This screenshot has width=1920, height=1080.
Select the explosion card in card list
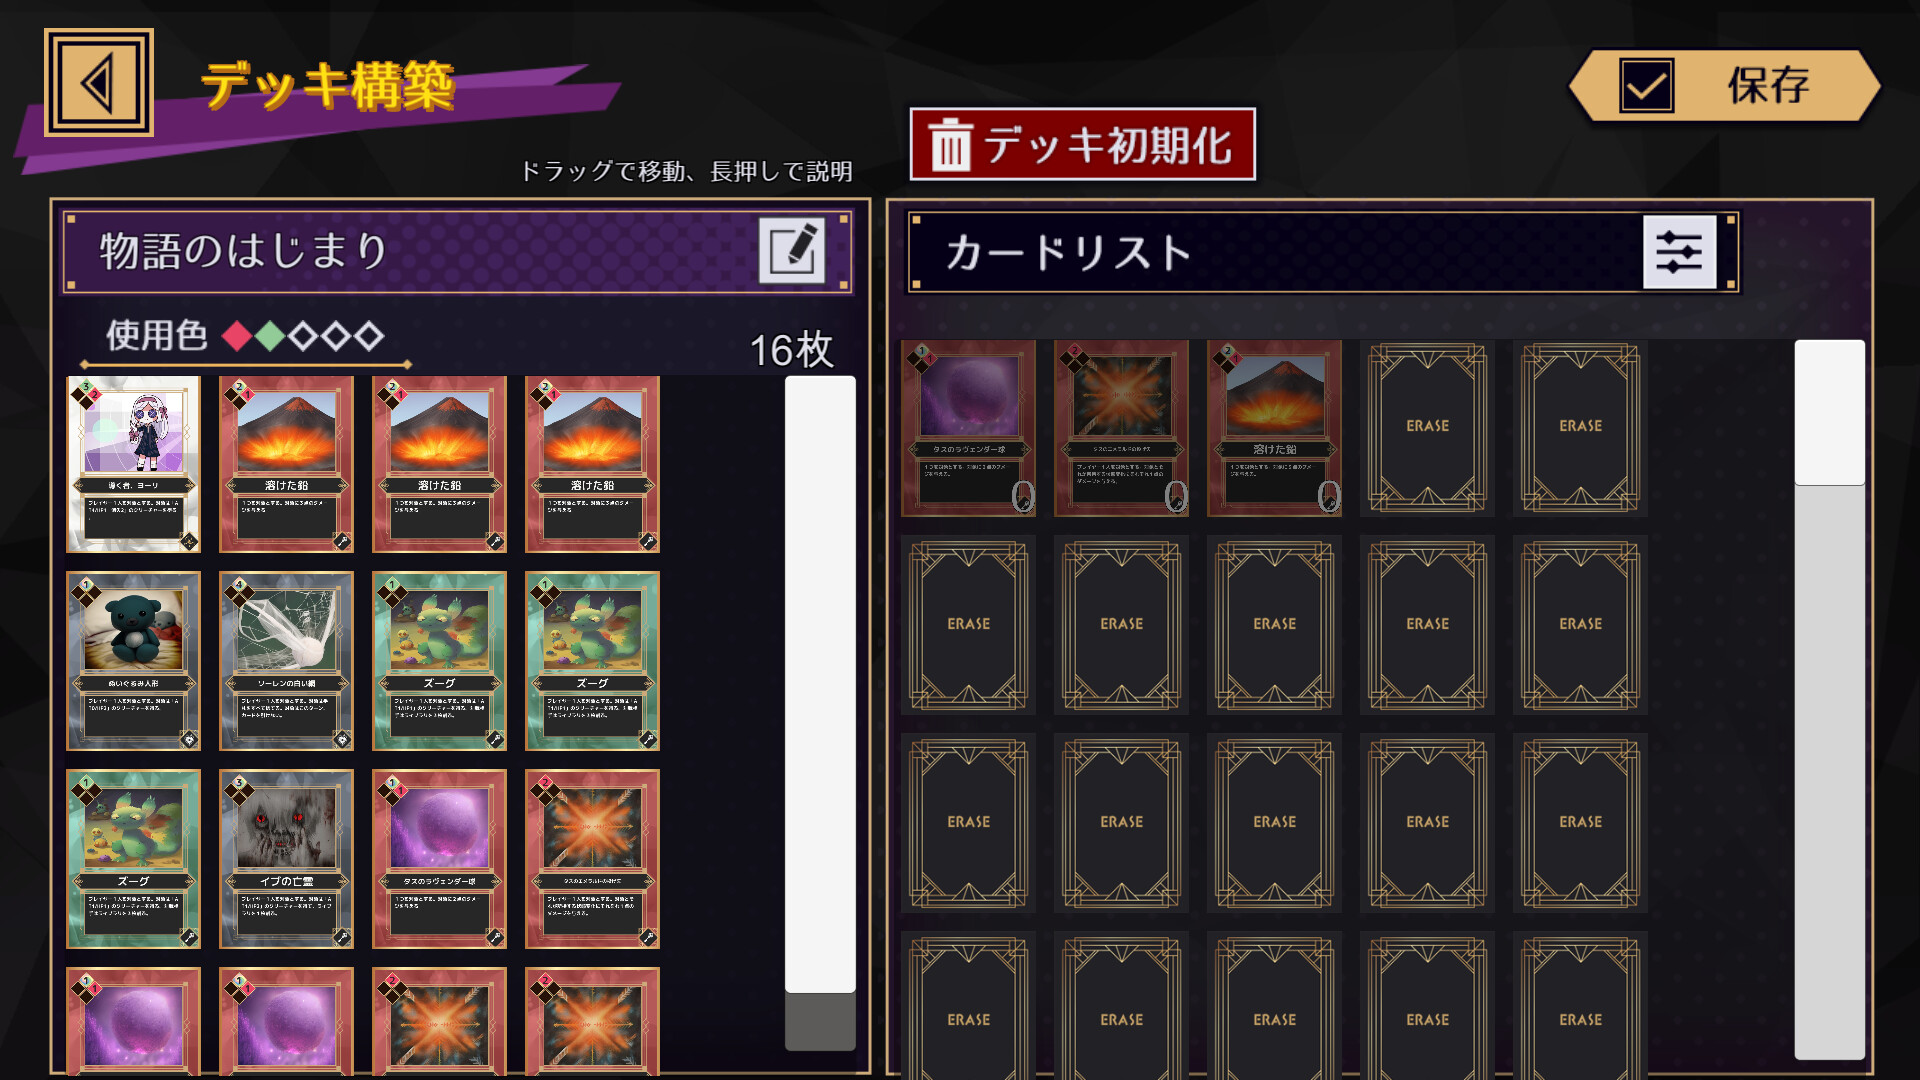[1121, 428]
